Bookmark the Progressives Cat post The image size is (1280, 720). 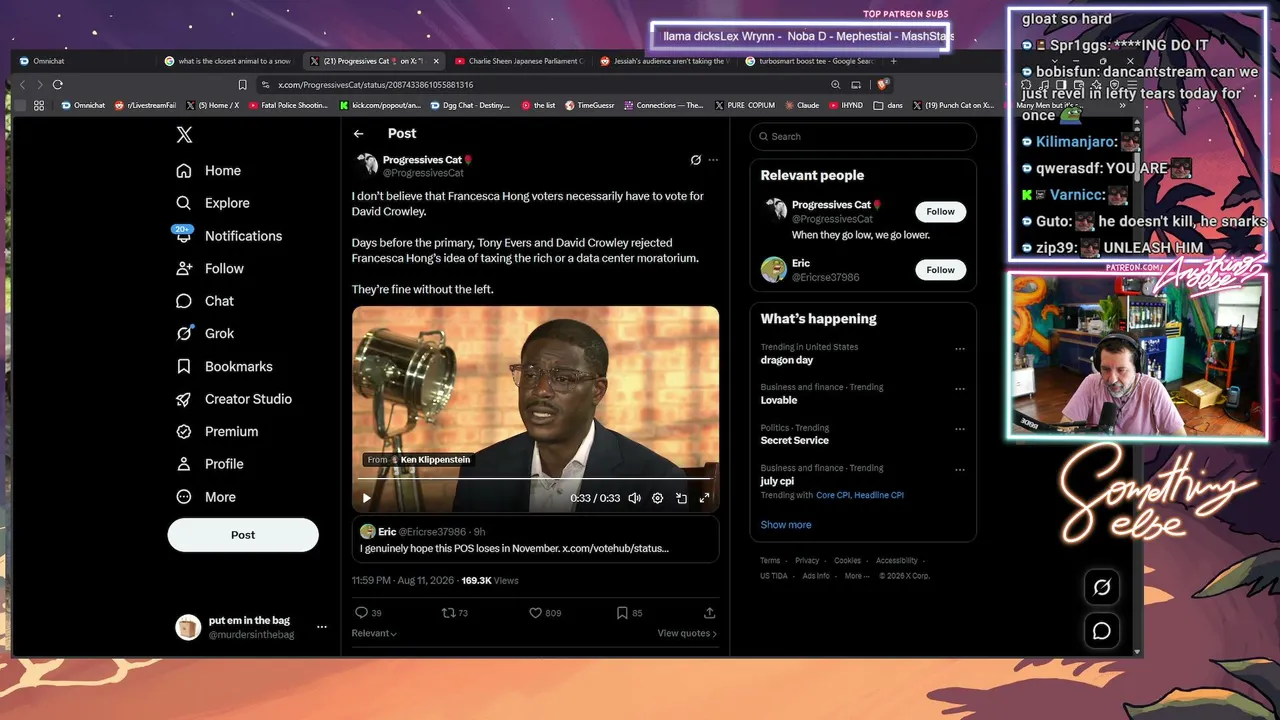coord(630,613)
